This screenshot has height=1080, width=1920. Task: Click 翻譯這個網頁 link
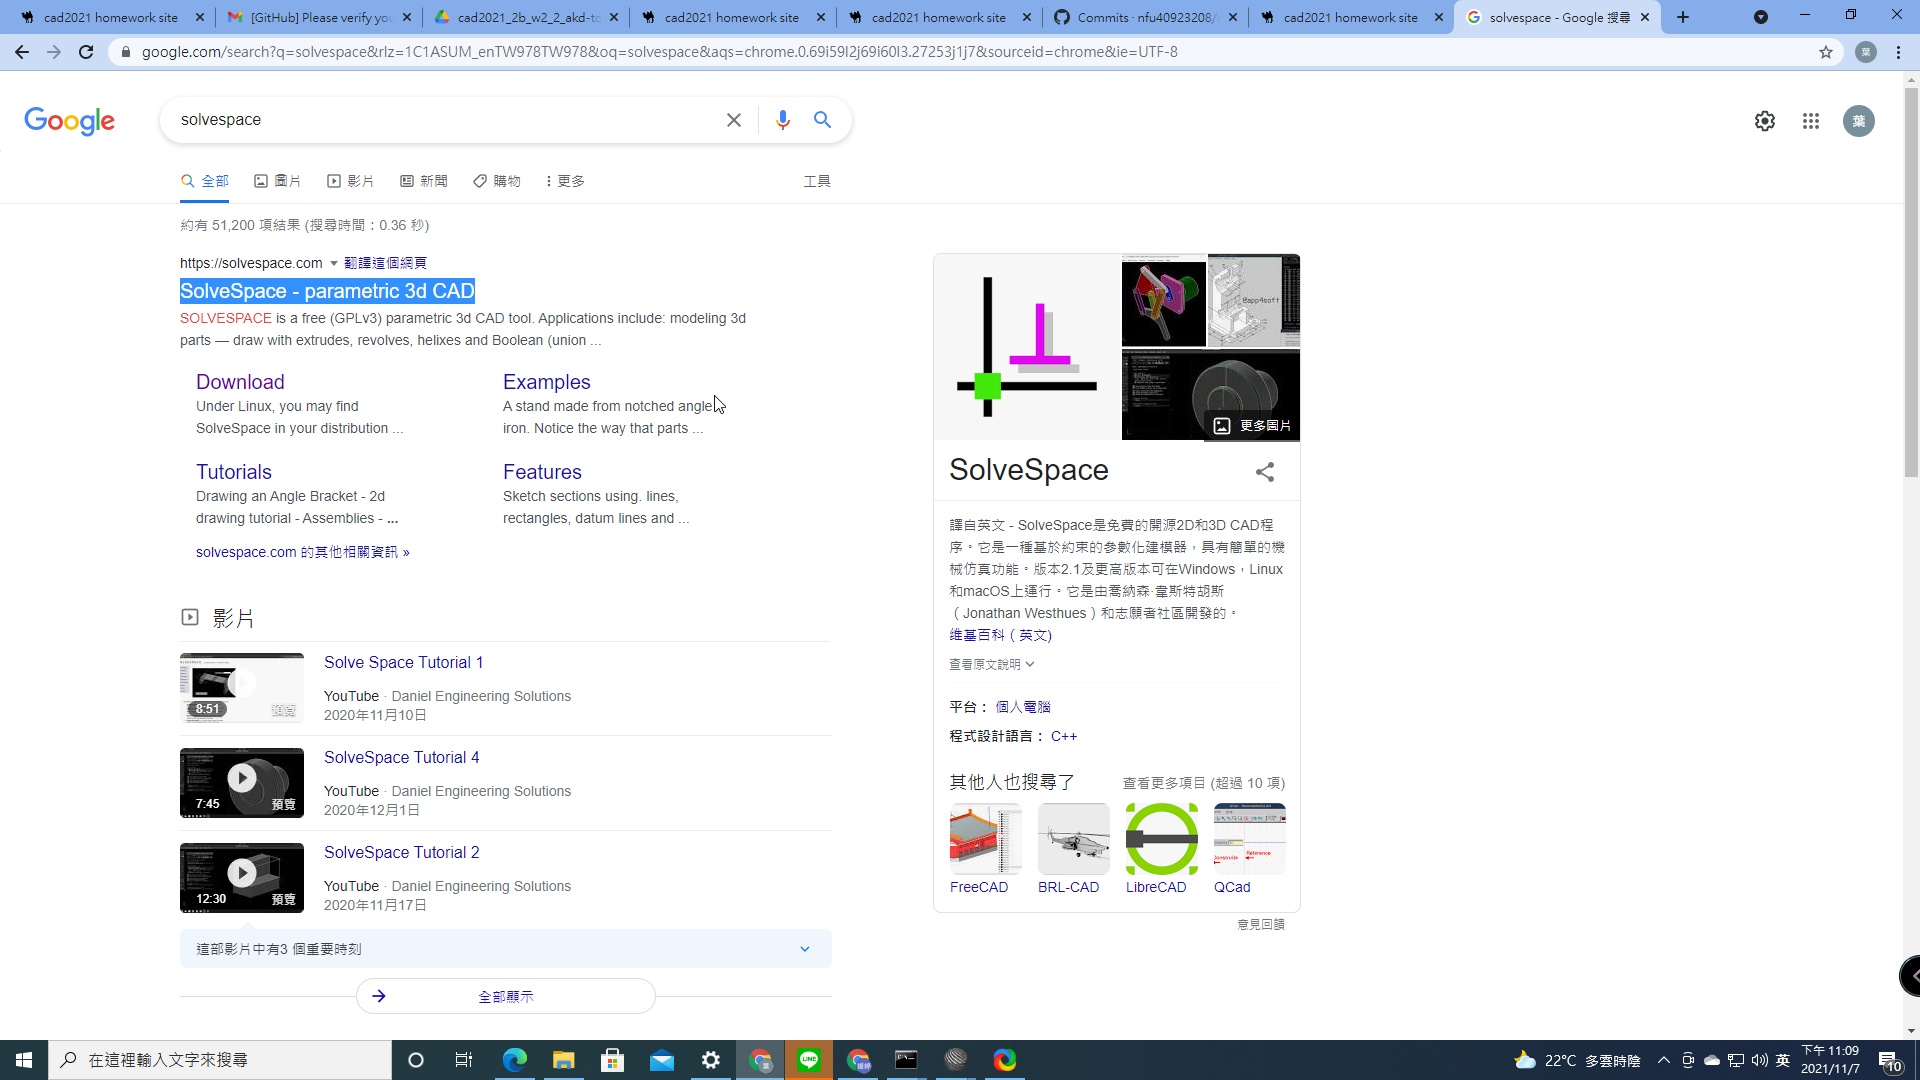click(x=385, y=263)
